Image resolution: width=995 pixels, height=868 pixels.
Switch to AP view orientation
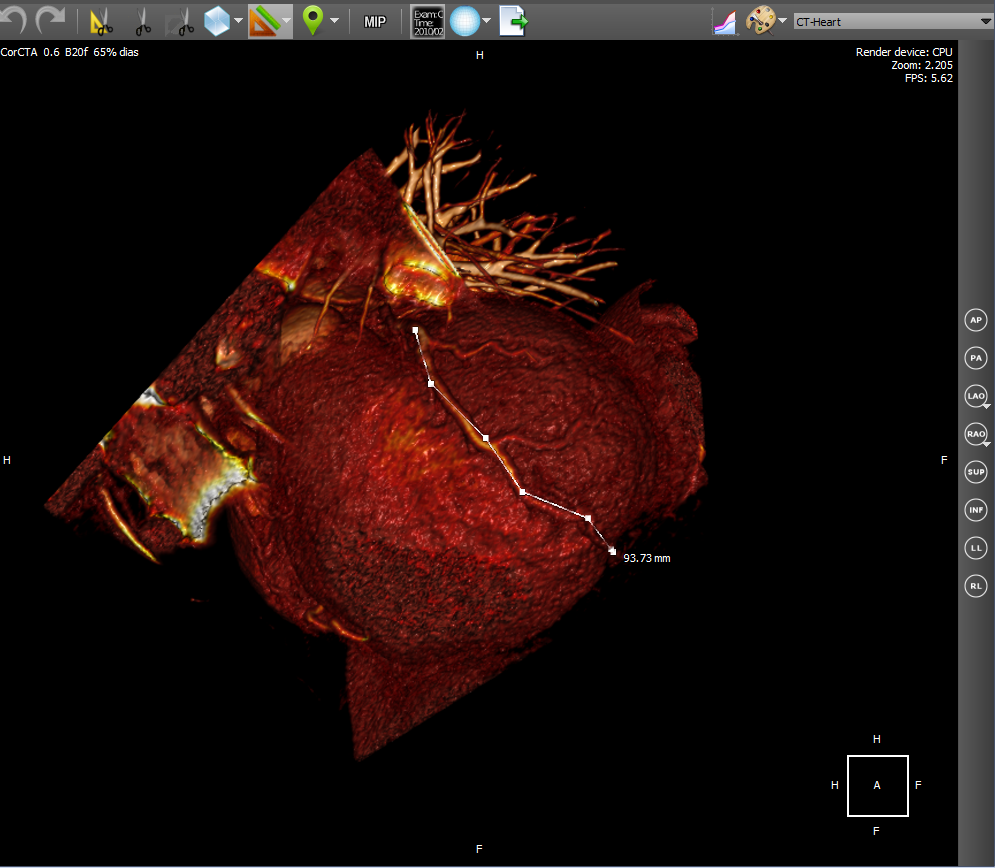[x=976, y=320]
